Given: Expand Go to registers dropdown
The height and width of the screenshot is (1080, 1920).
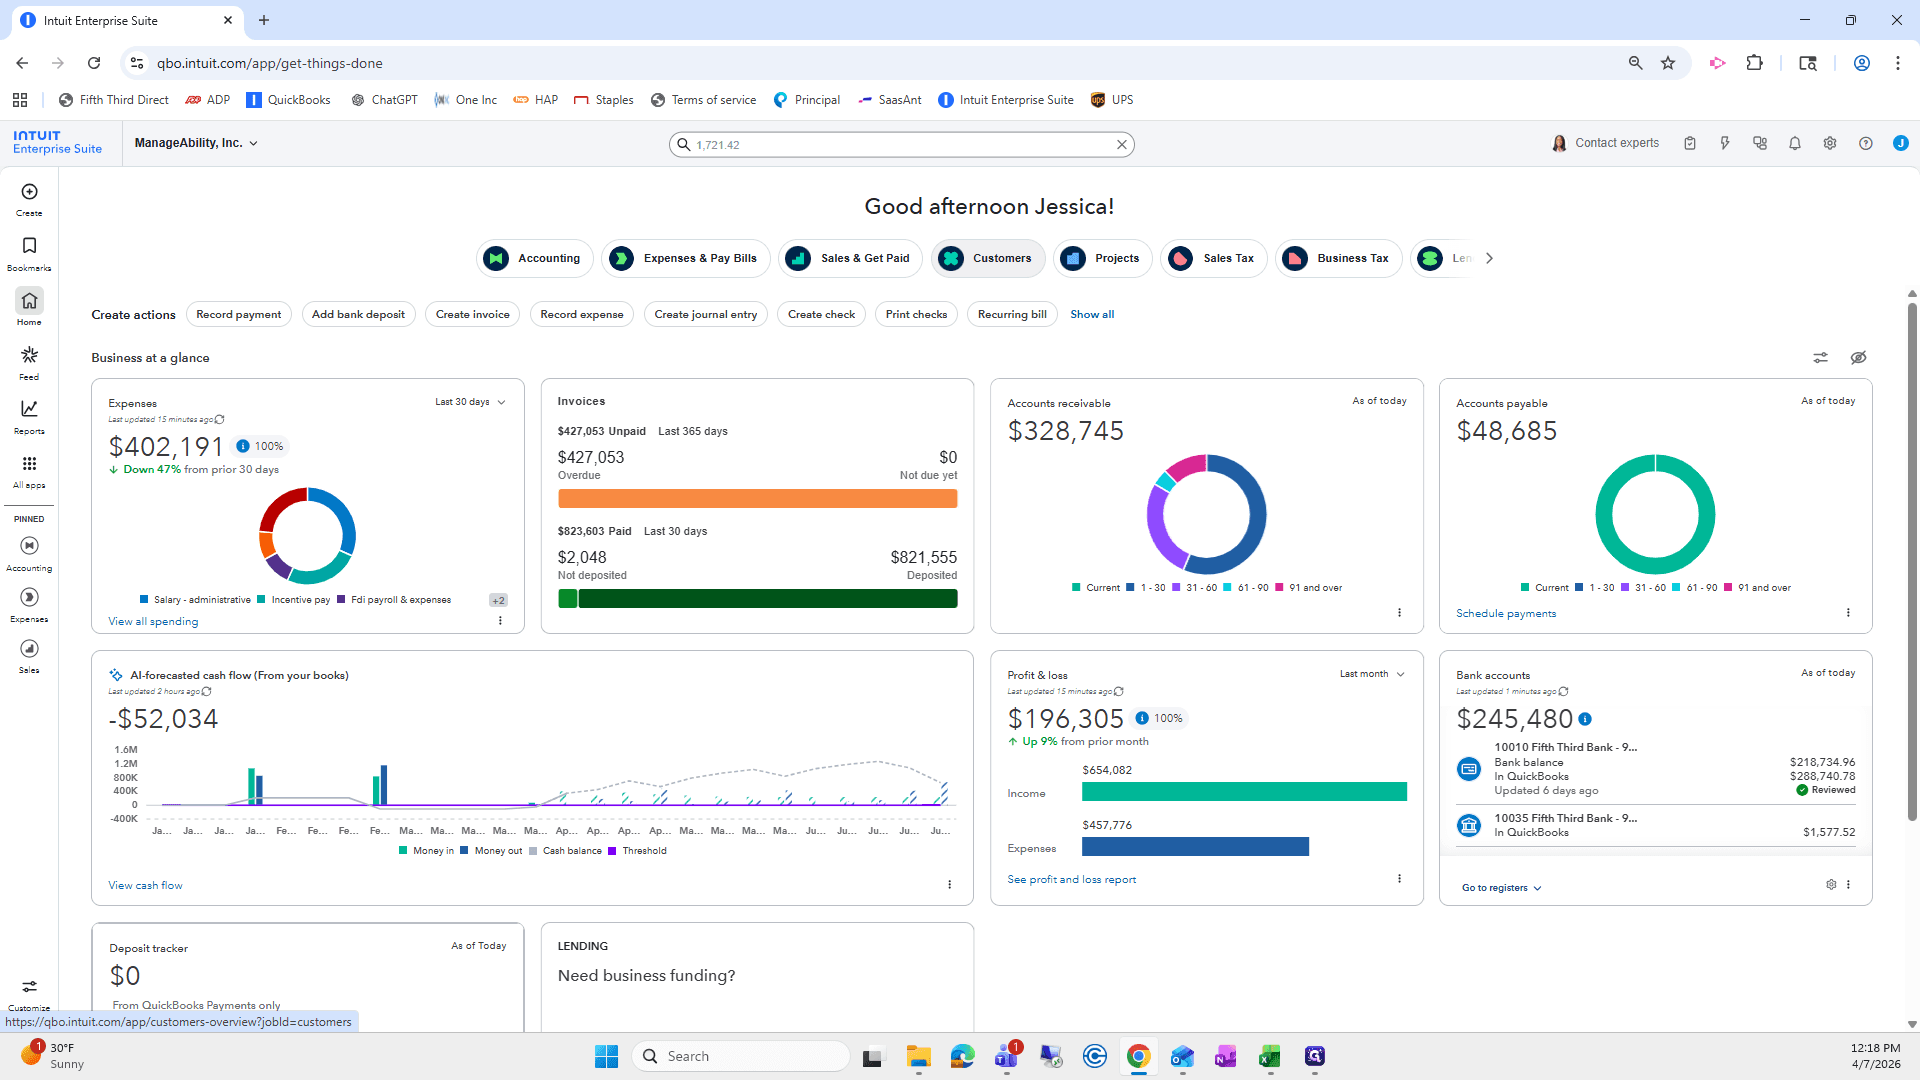Looking at the screenshot, I should 1501,888.
